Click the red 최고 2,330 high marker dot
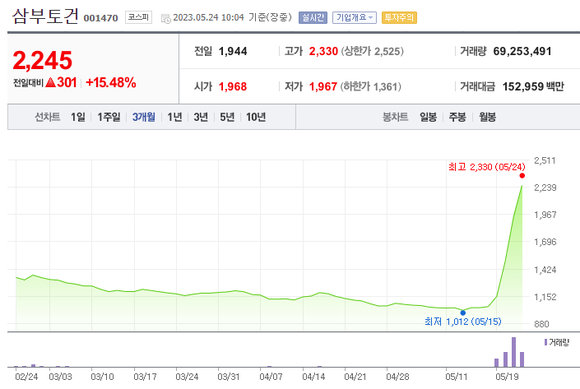 (522, 176)
